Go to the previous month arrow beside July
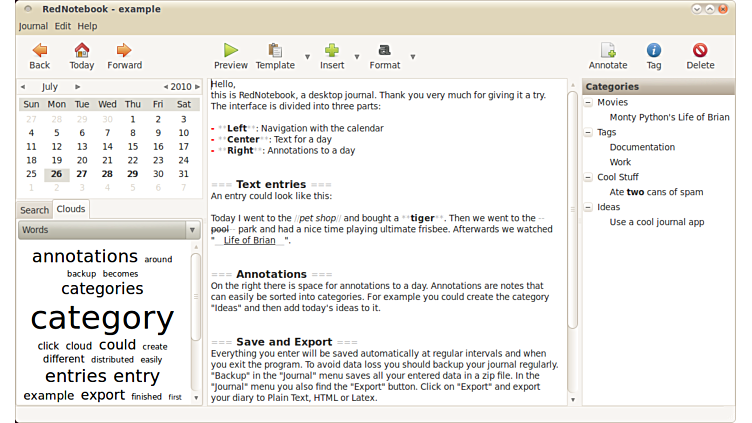Screen dimensions: 752x423 pos(23,87)
